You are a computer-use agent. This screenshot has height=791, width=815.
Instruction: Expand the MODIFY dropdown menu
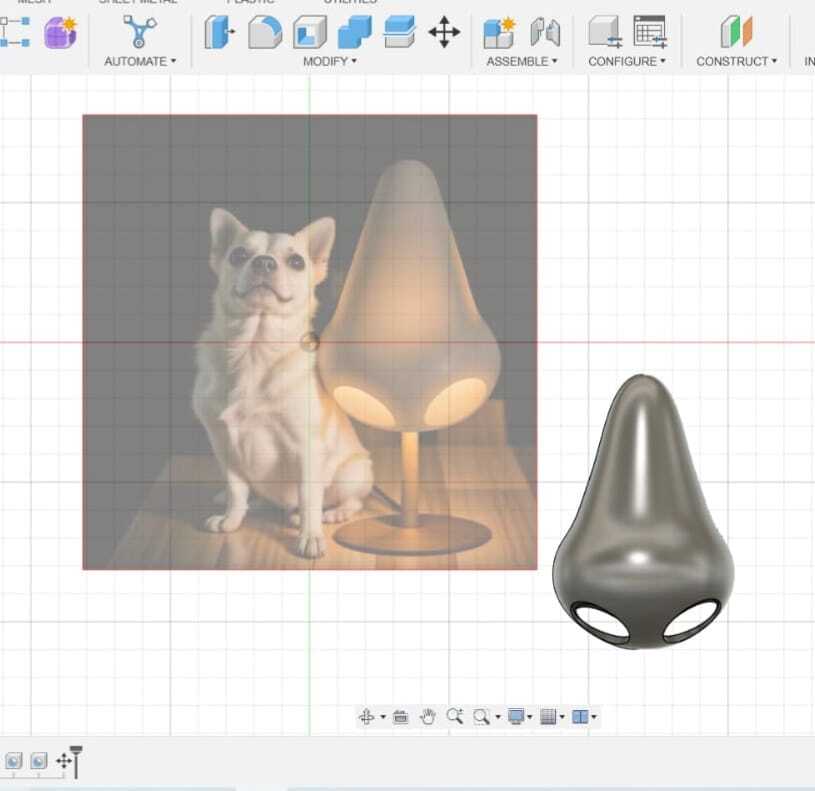click(x=330, y=61)
